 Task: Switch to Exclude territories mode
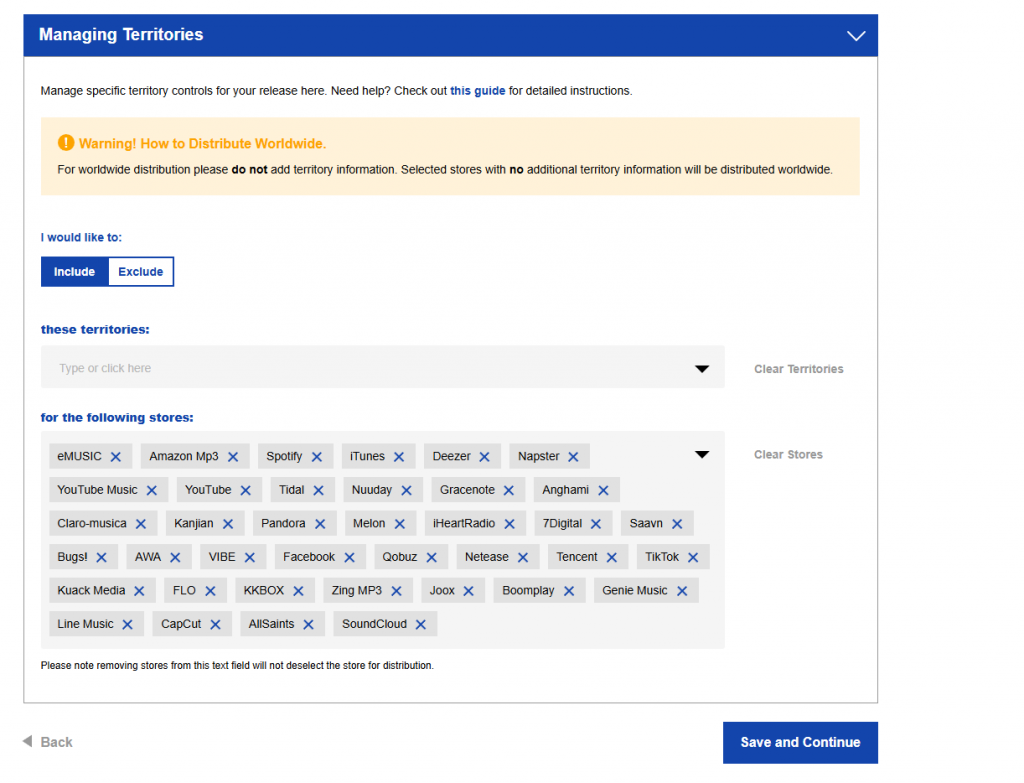pyautogui.click(x=140, y=272)
